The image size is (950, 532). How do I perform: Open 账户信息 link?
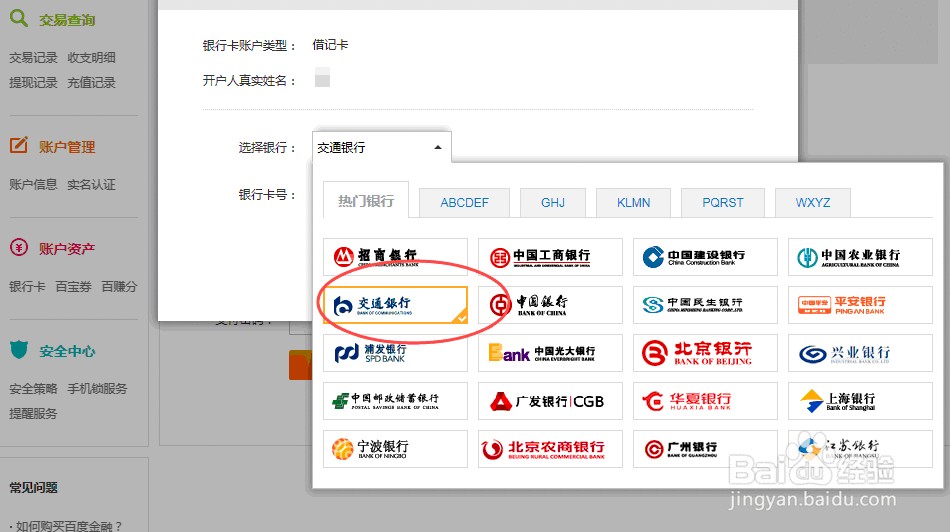pyautogui.click(x=33, y=184)
